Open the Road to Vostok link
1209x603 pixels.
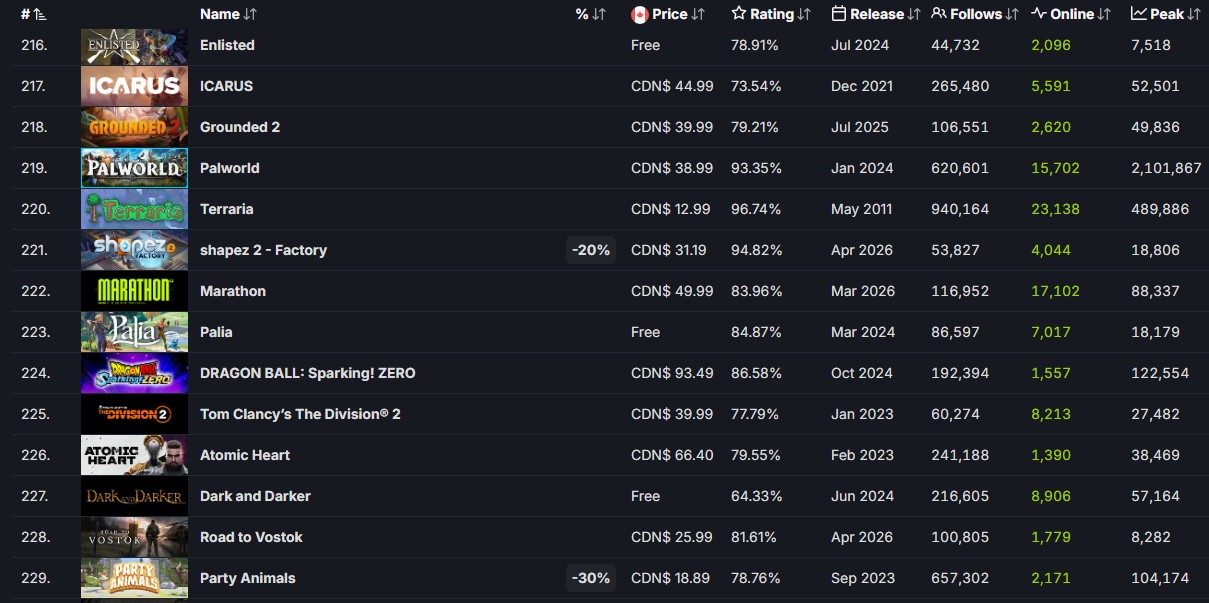point(251,537)
